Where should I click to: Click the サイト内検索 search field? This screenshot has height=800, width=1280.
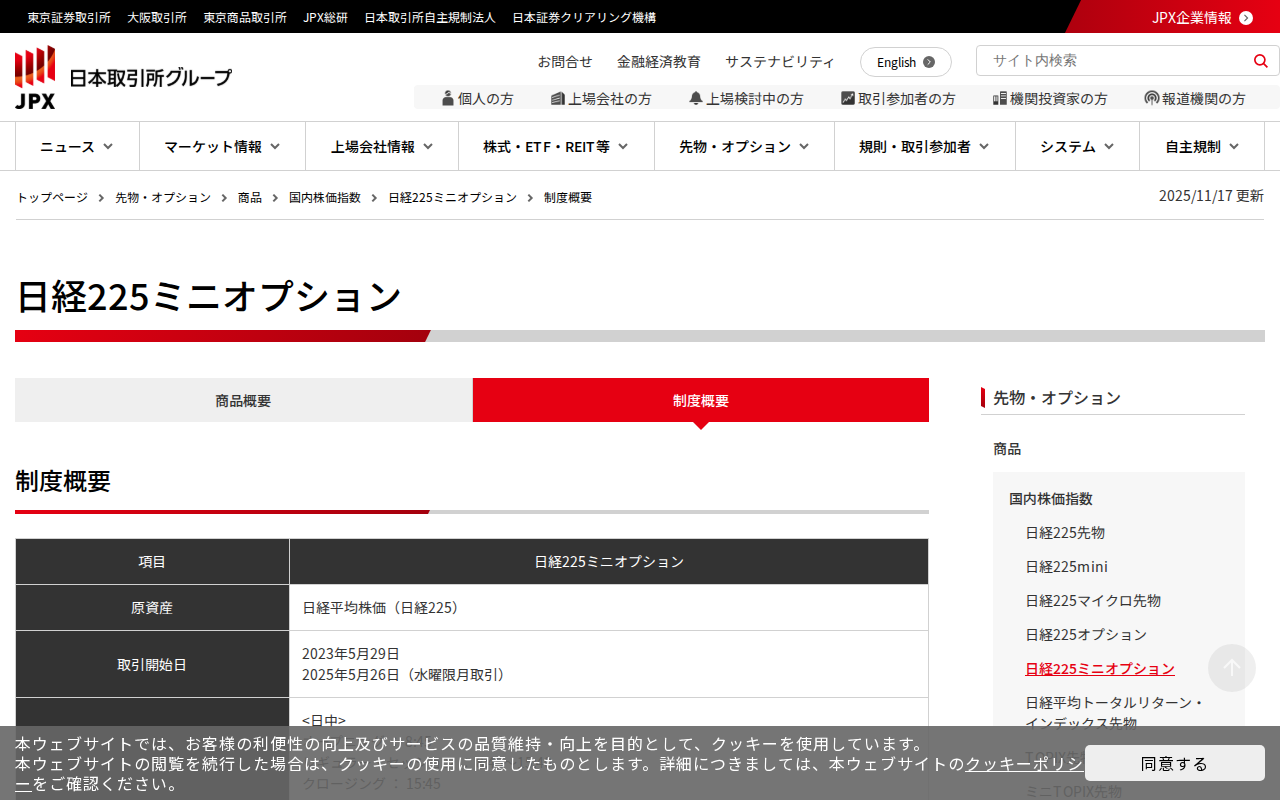point(1114,60)
